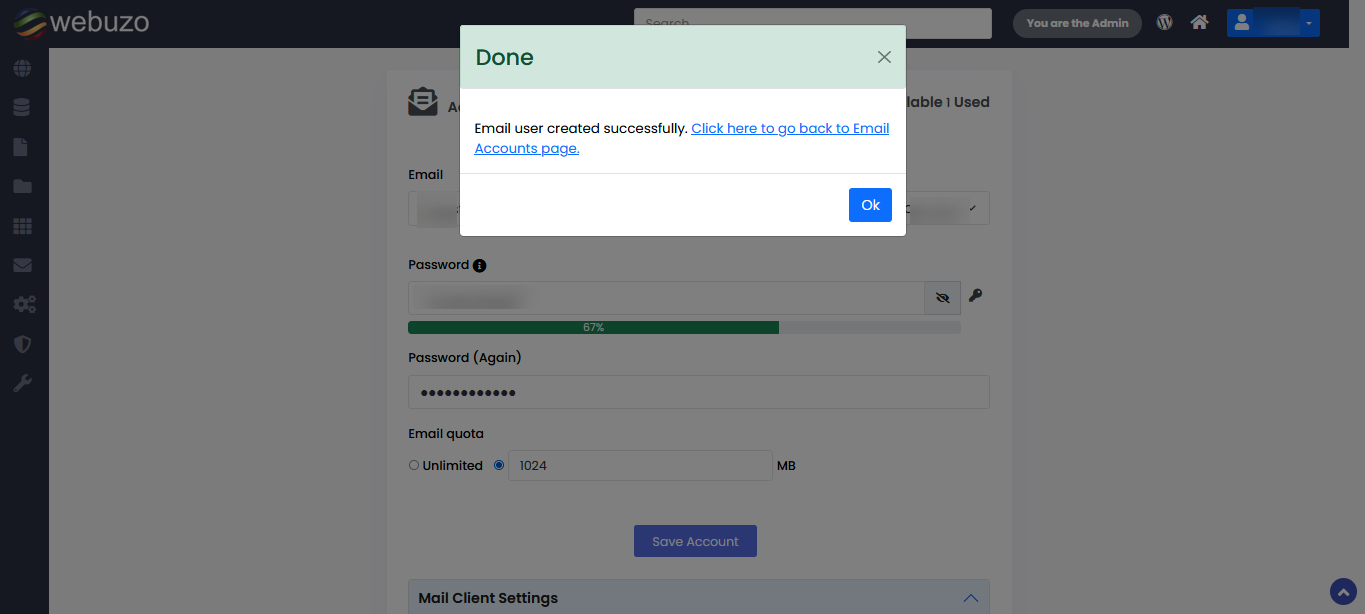Click the security shield sidebar icon
Screen dimensions: 1365x614
point(22,344)
